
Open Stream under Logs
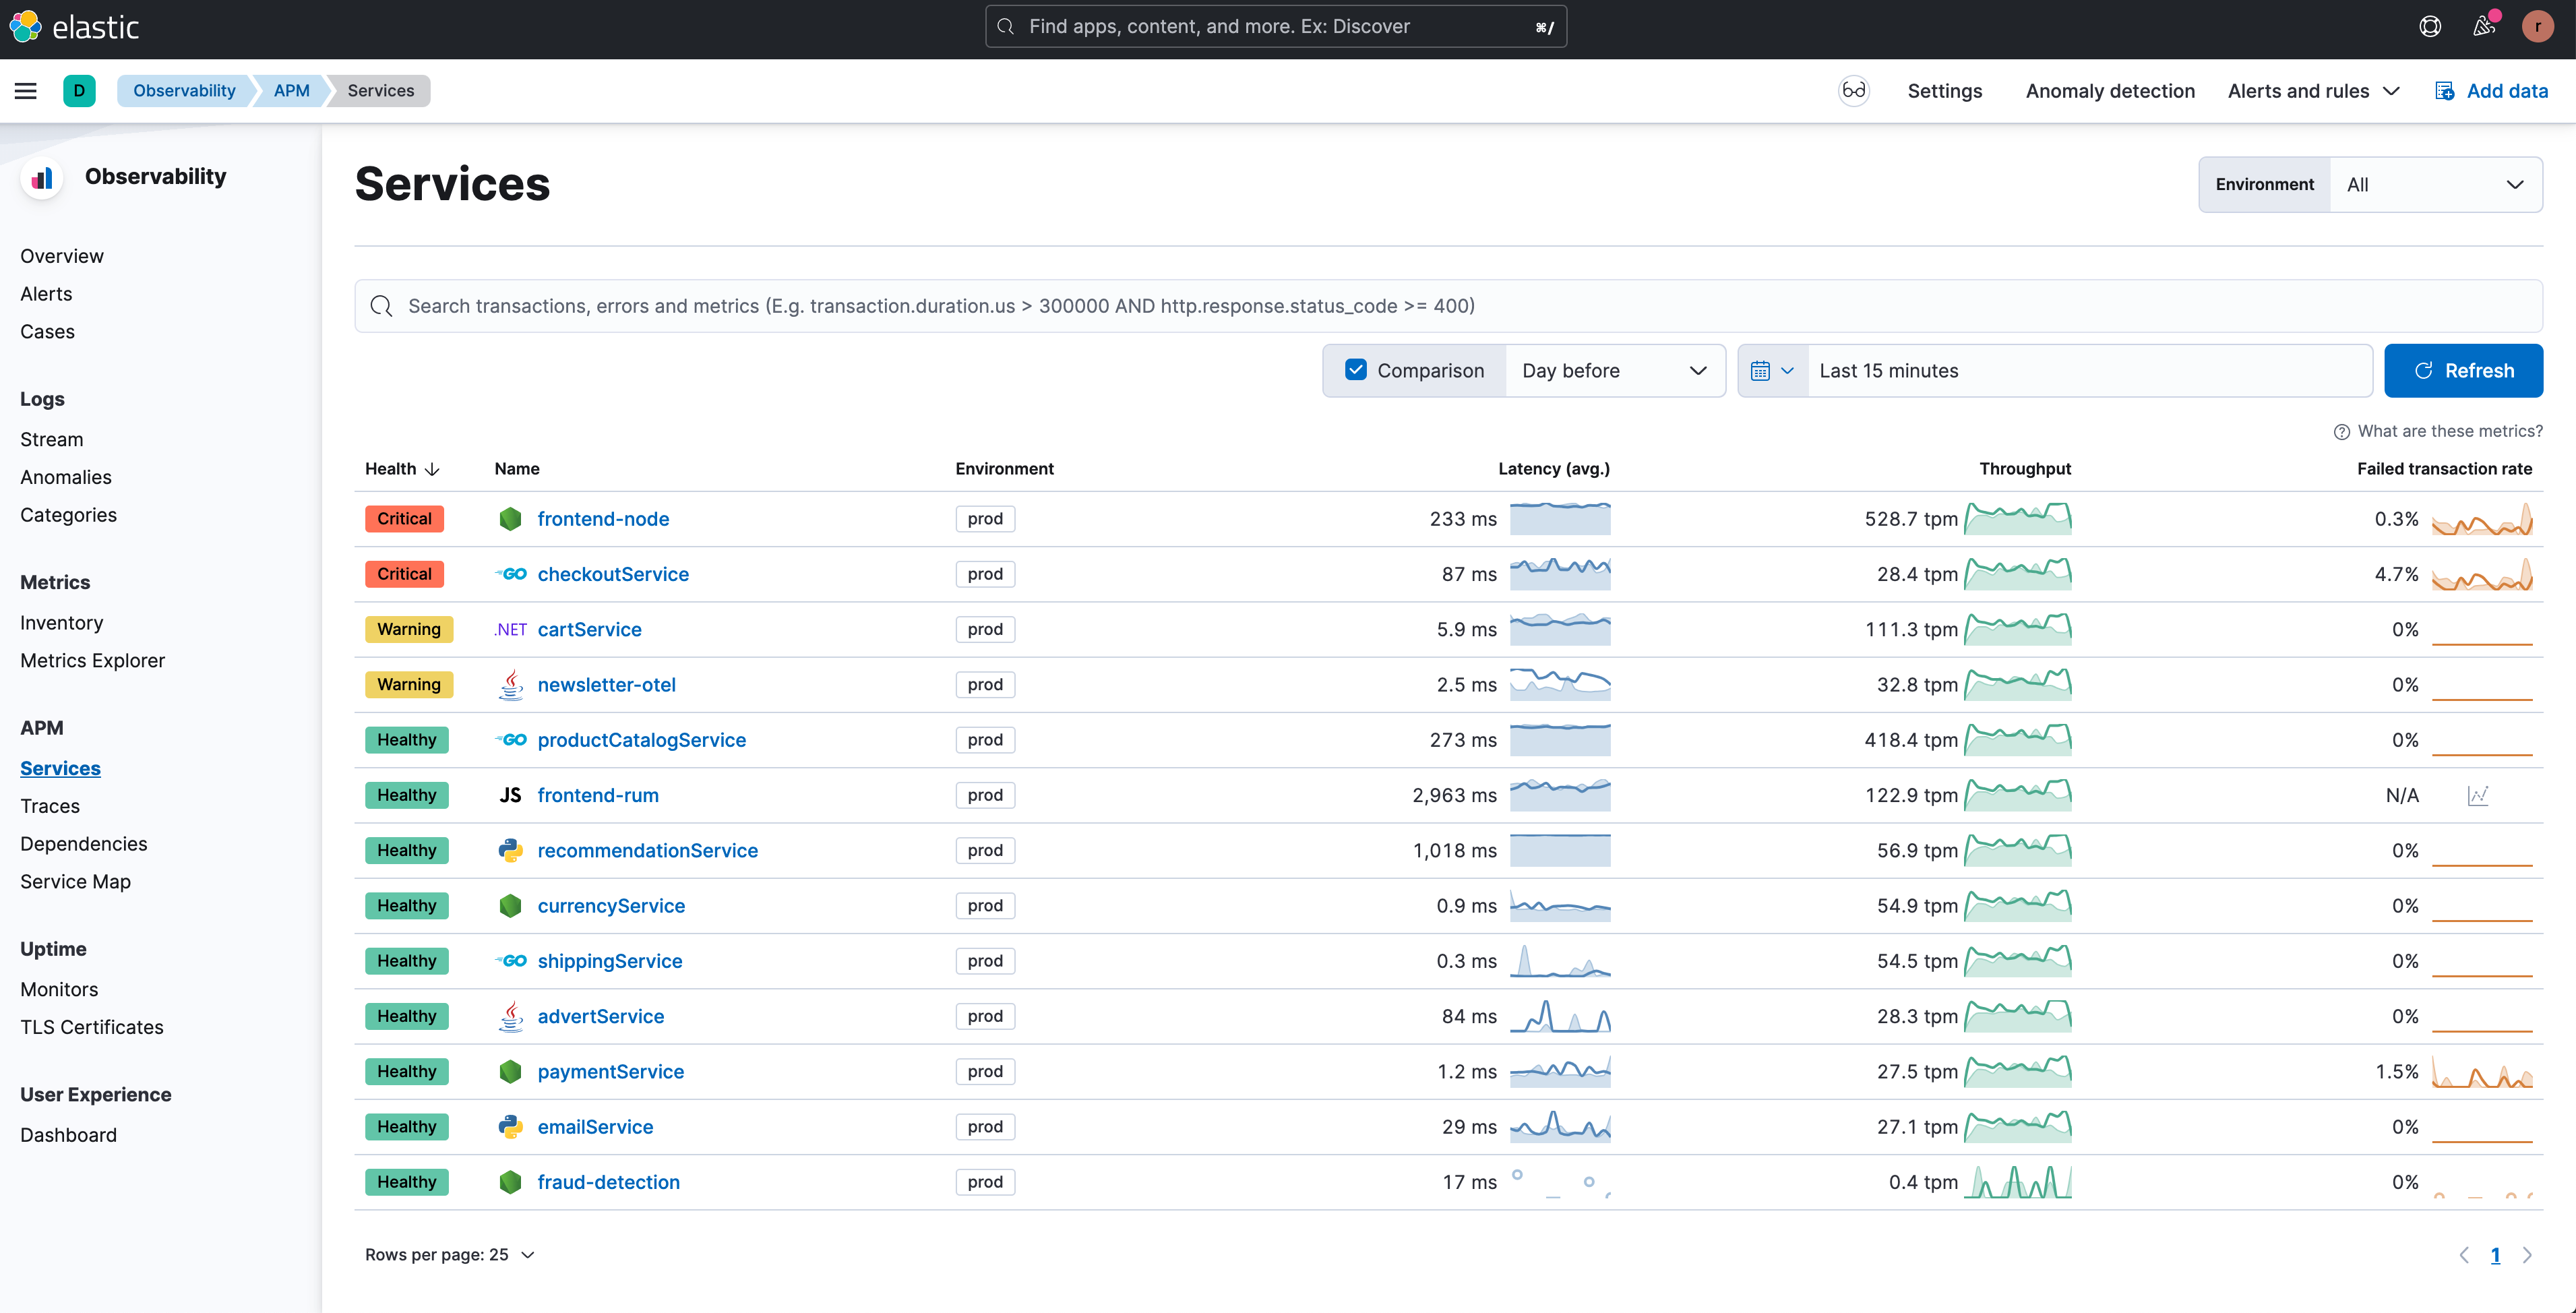tap(52, 440)
